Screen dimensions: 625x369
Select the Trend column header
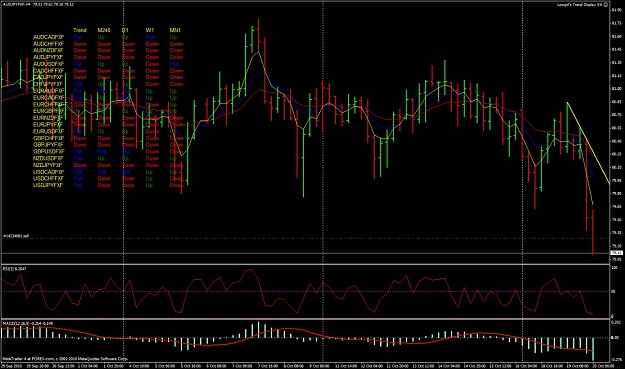(80, 30)
